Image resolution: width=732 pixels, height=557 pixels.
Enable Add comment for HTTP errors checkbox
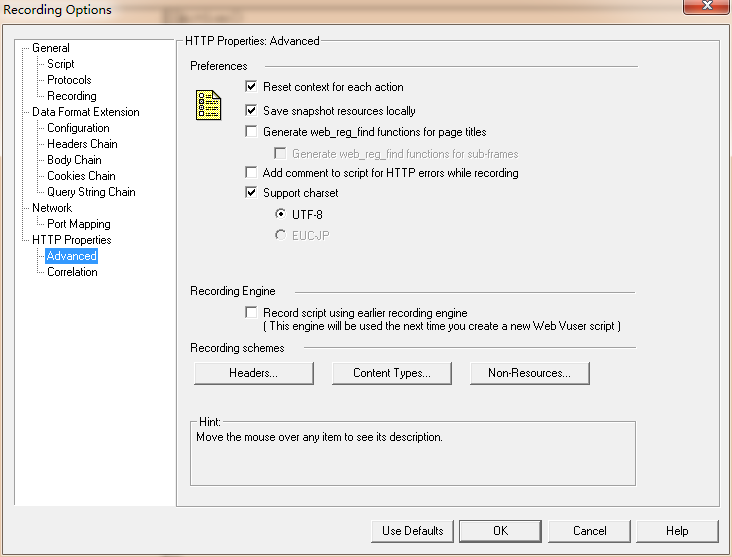(251, 172)
